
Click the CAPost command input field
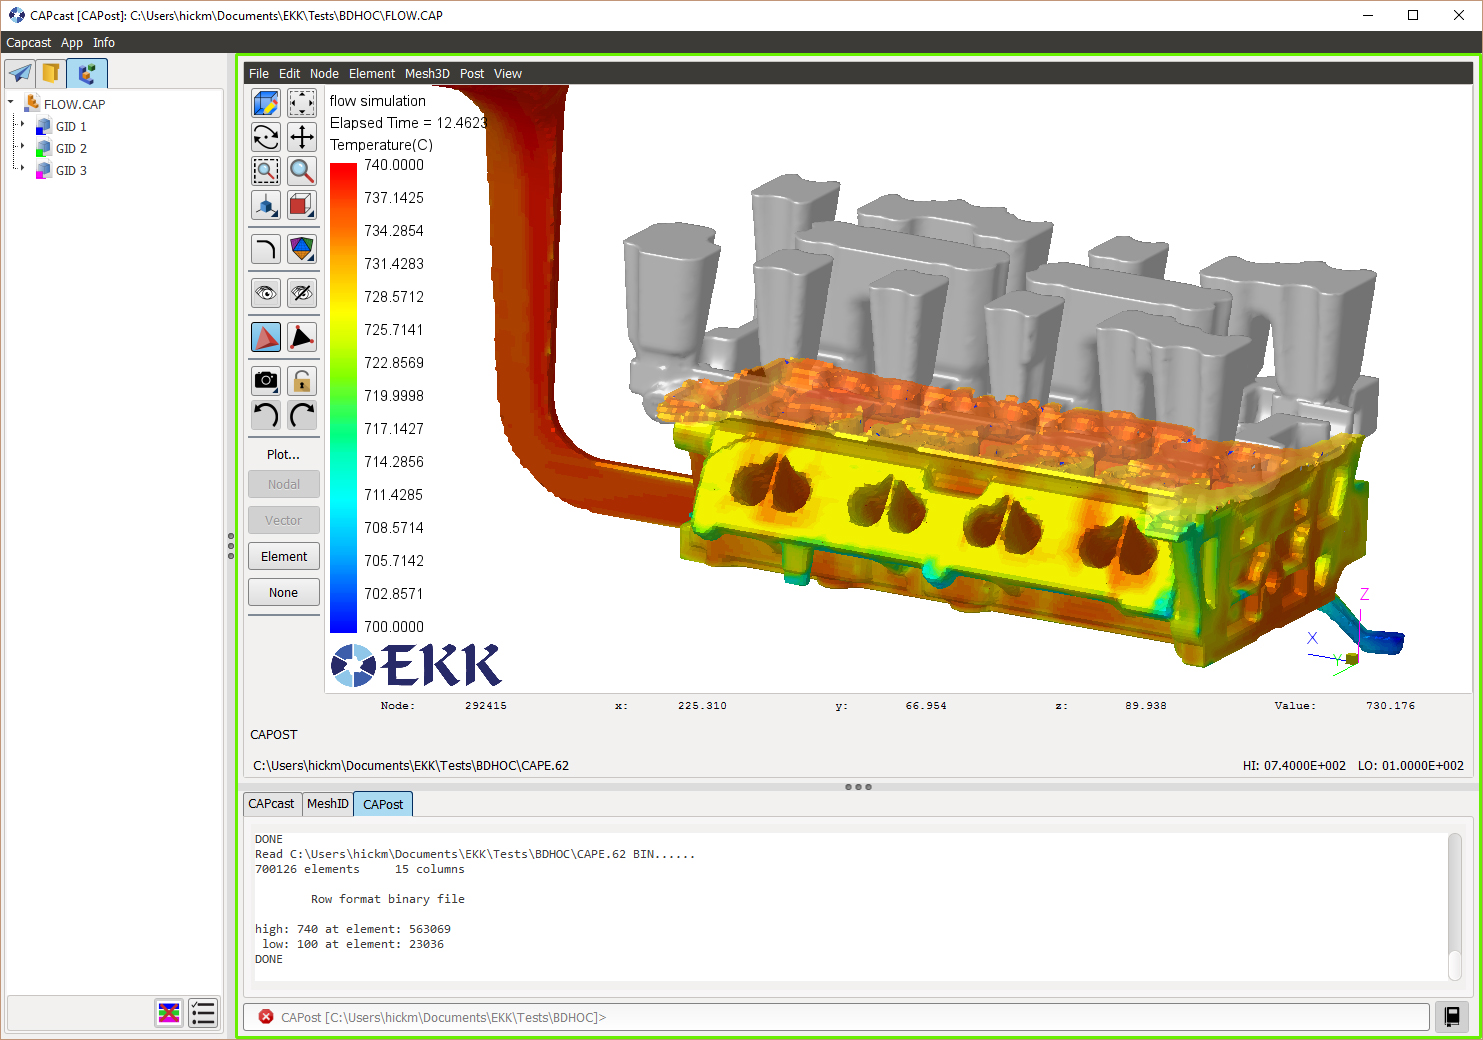pos(836,1017)
